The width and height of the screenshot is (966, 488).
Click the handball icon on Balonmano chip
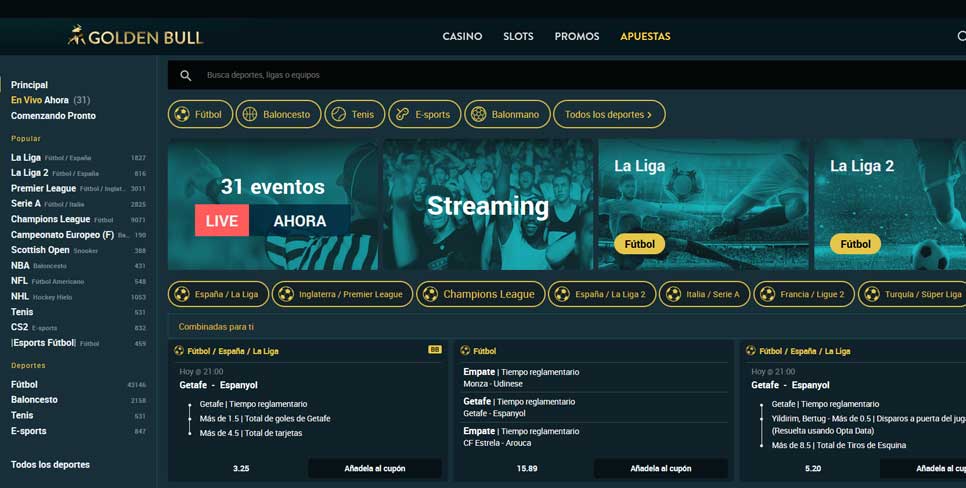(479, 114)
